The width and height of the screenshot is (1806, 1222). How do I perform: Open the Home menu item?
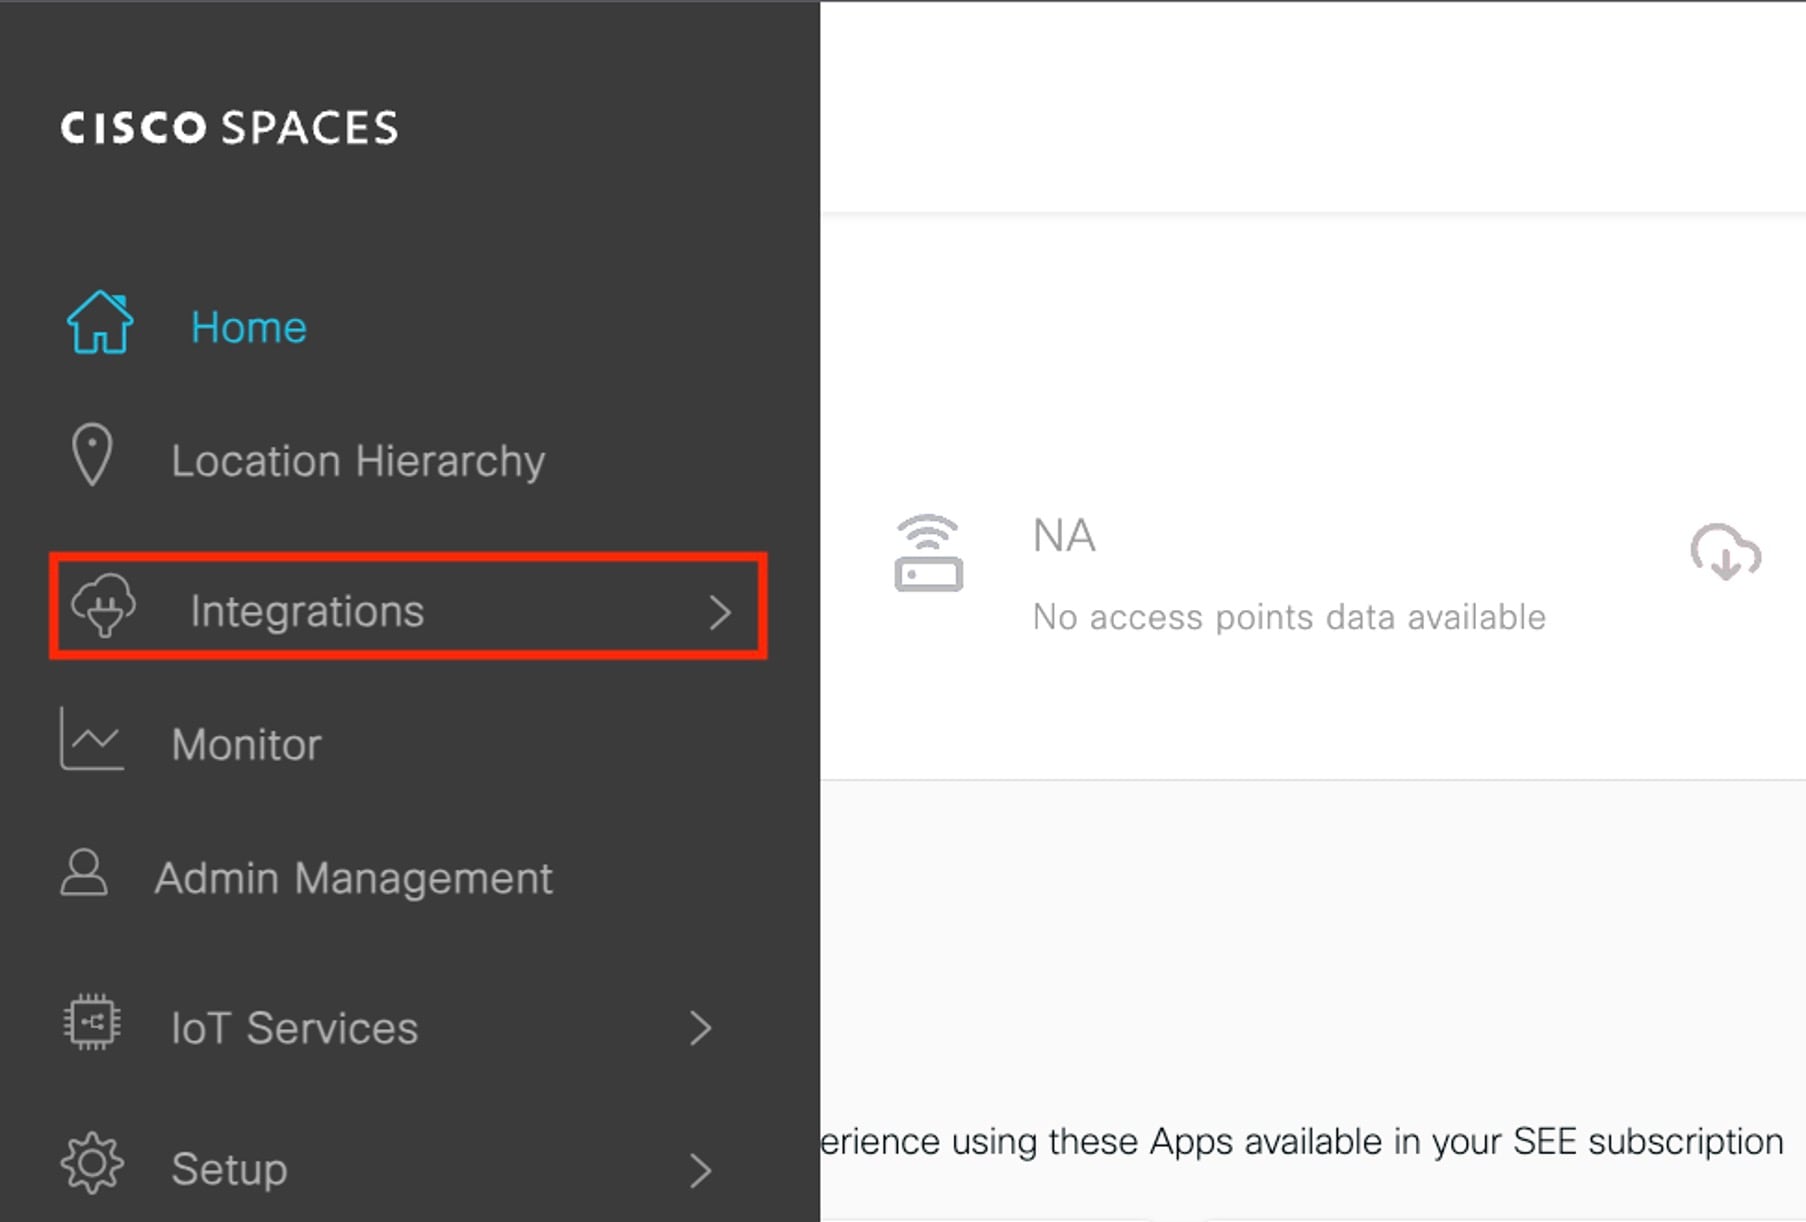click(x=249, y=327)
